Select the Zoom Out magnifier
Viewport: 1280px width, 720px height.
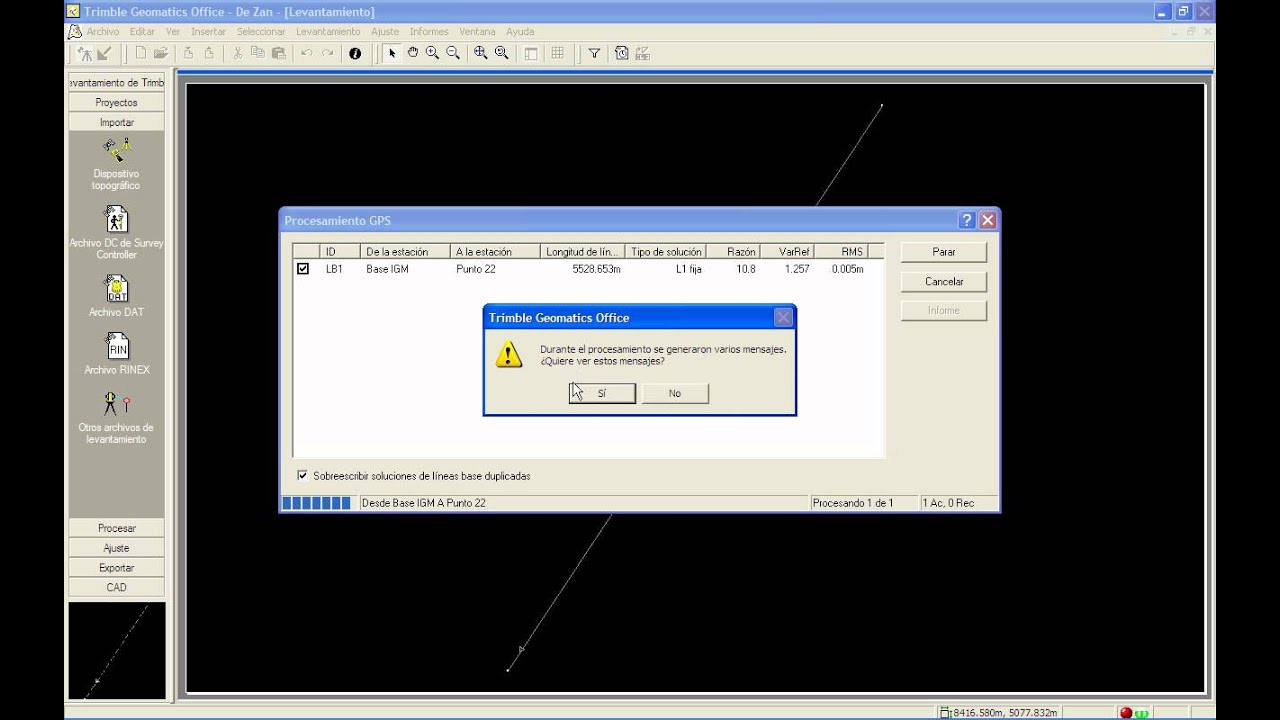[453, 53]
